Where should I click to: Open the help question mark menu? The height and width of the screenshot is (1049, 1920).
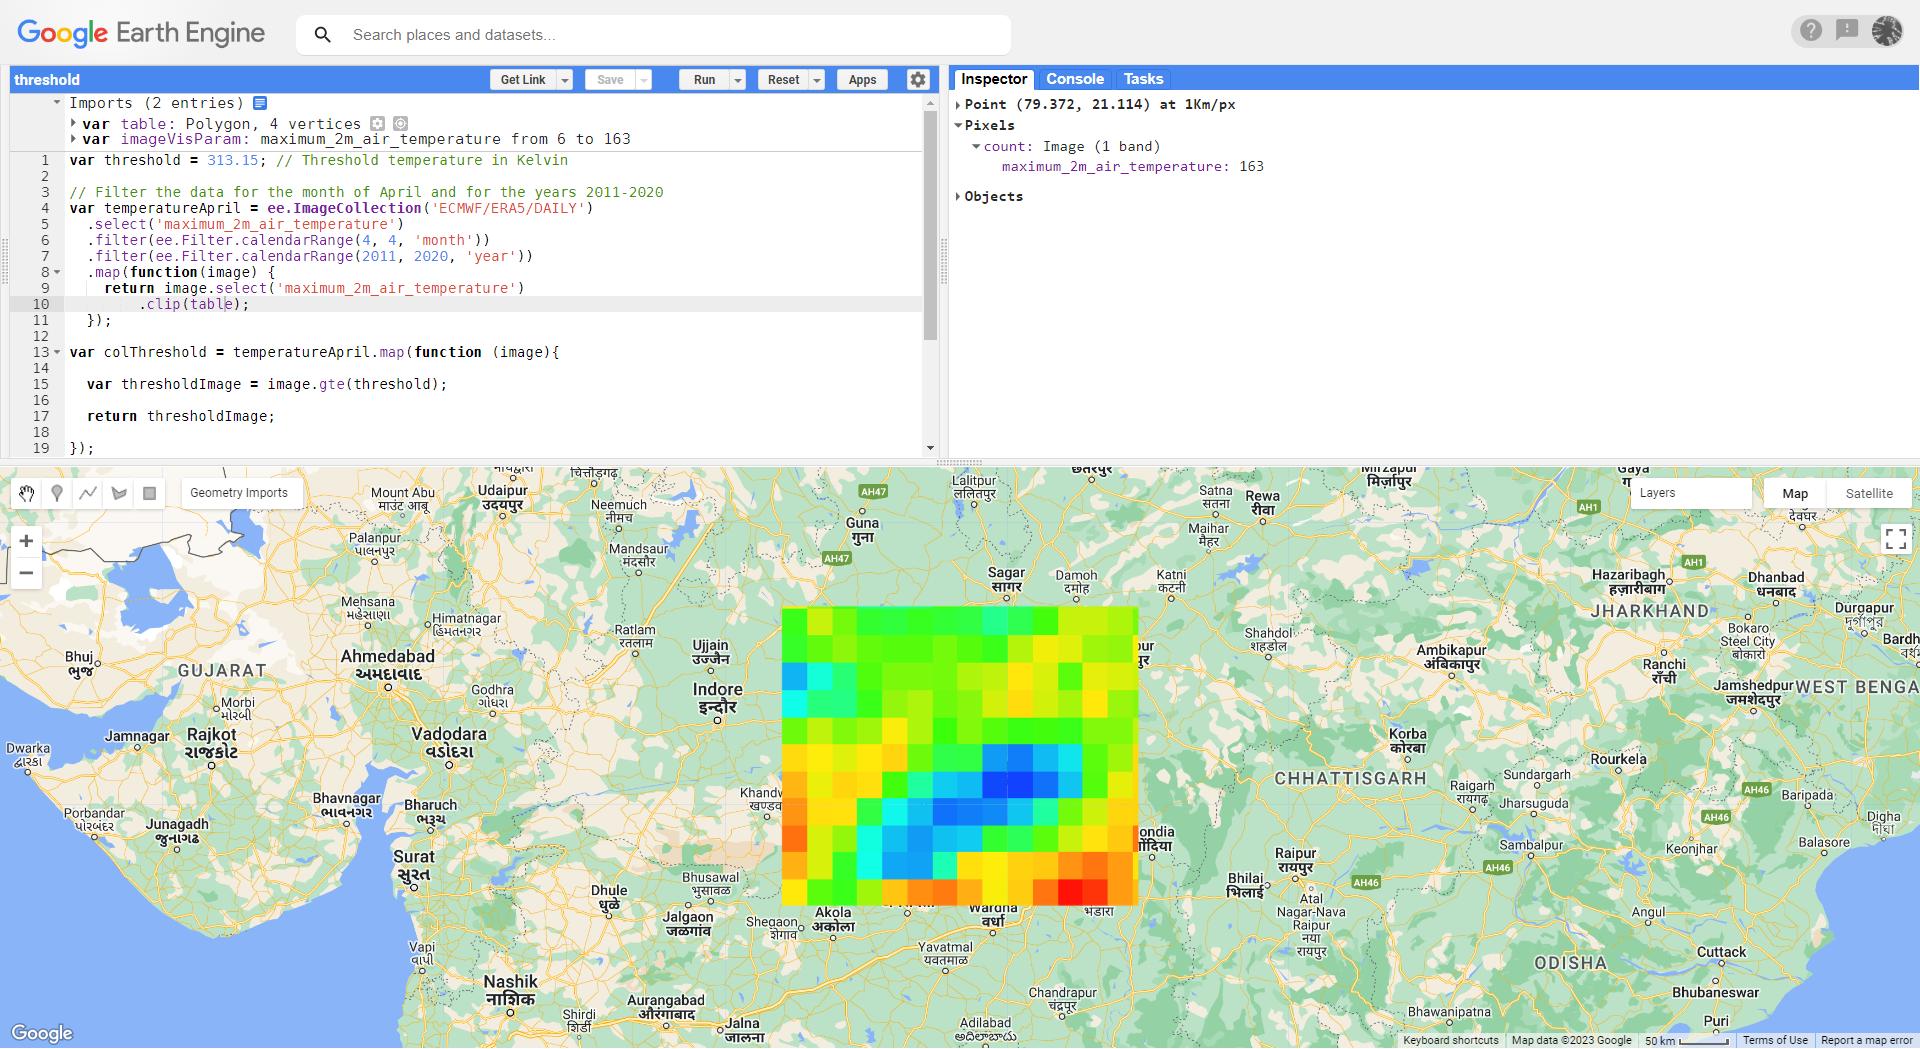pyautogui.click(x=1811, y=31)
